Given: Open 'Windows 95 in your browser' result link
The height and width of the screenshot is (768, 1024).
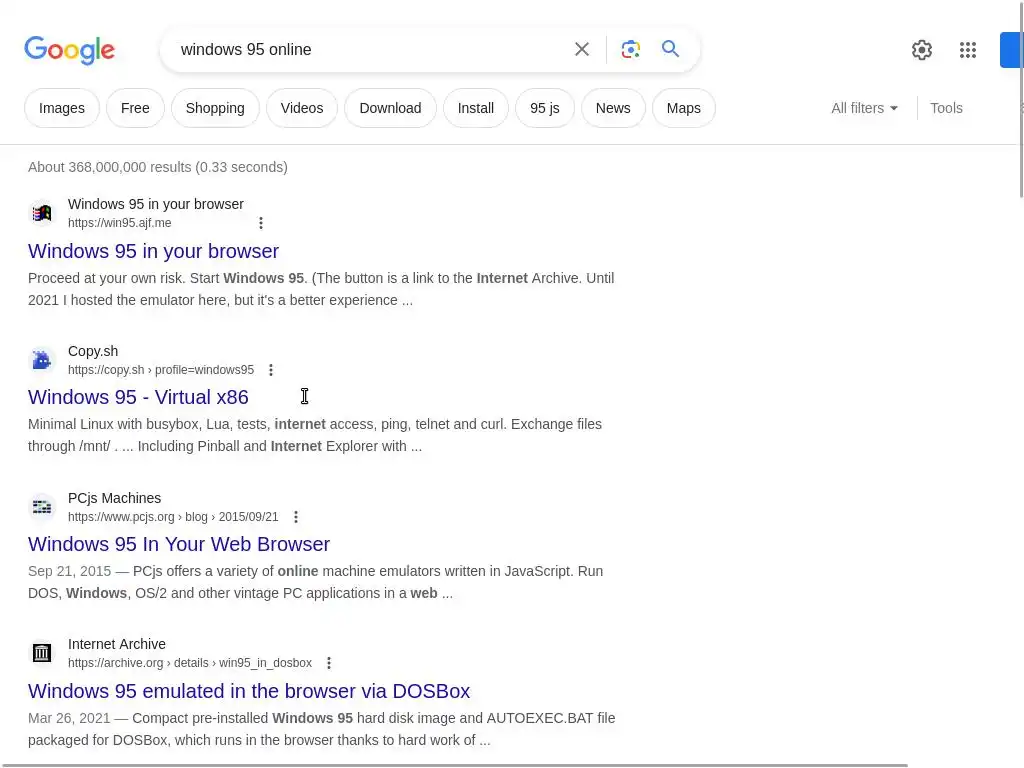Looking at the screenshot, I should [x=153, y=251].
